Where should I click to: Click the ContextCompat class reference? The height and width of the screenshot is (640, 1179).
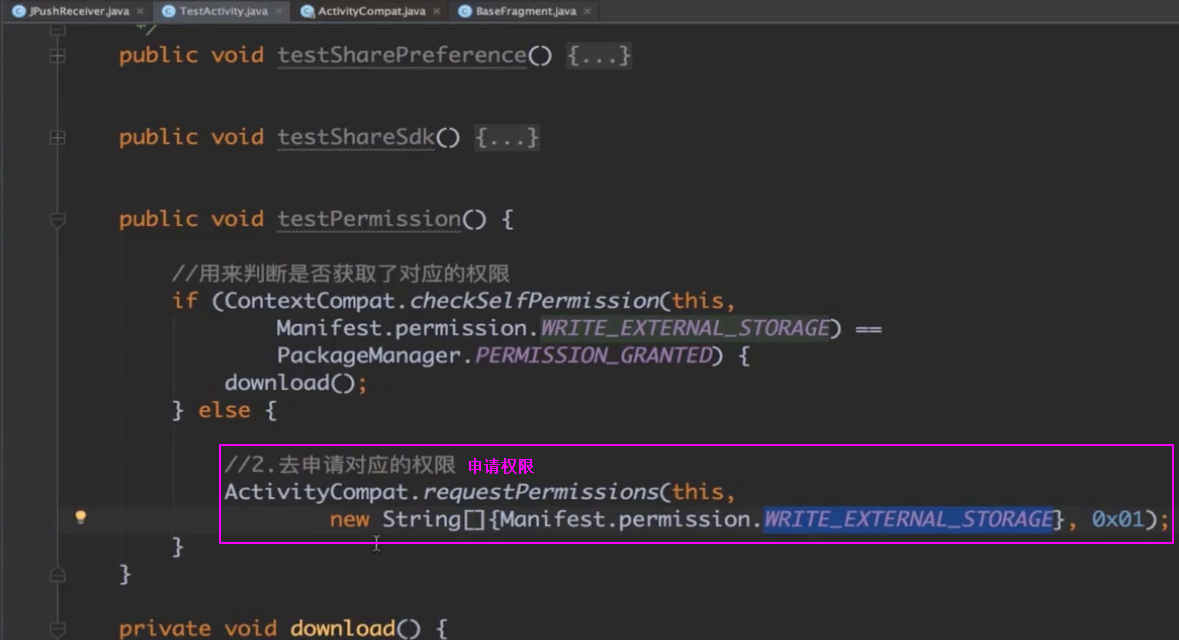310,301
